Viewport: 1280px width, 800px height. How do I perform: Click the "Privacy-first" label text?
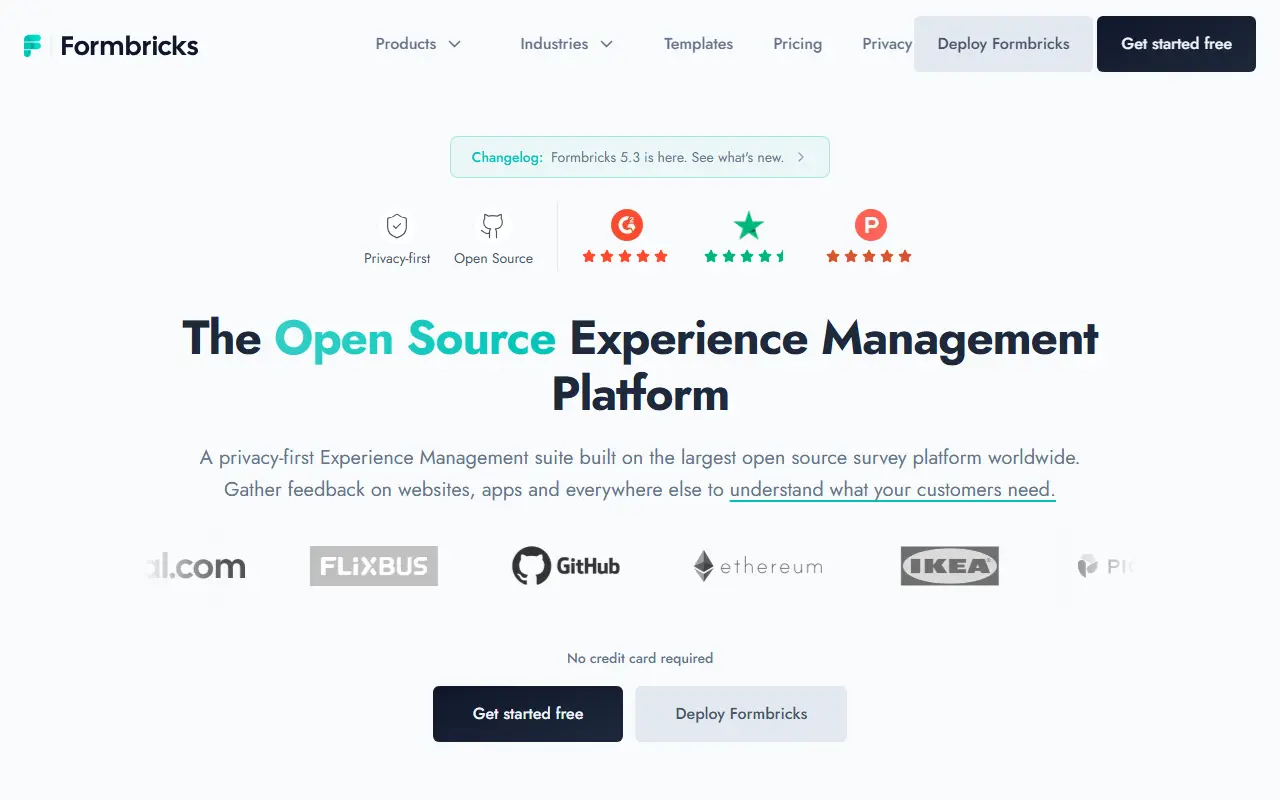click(x=397, y=258)
